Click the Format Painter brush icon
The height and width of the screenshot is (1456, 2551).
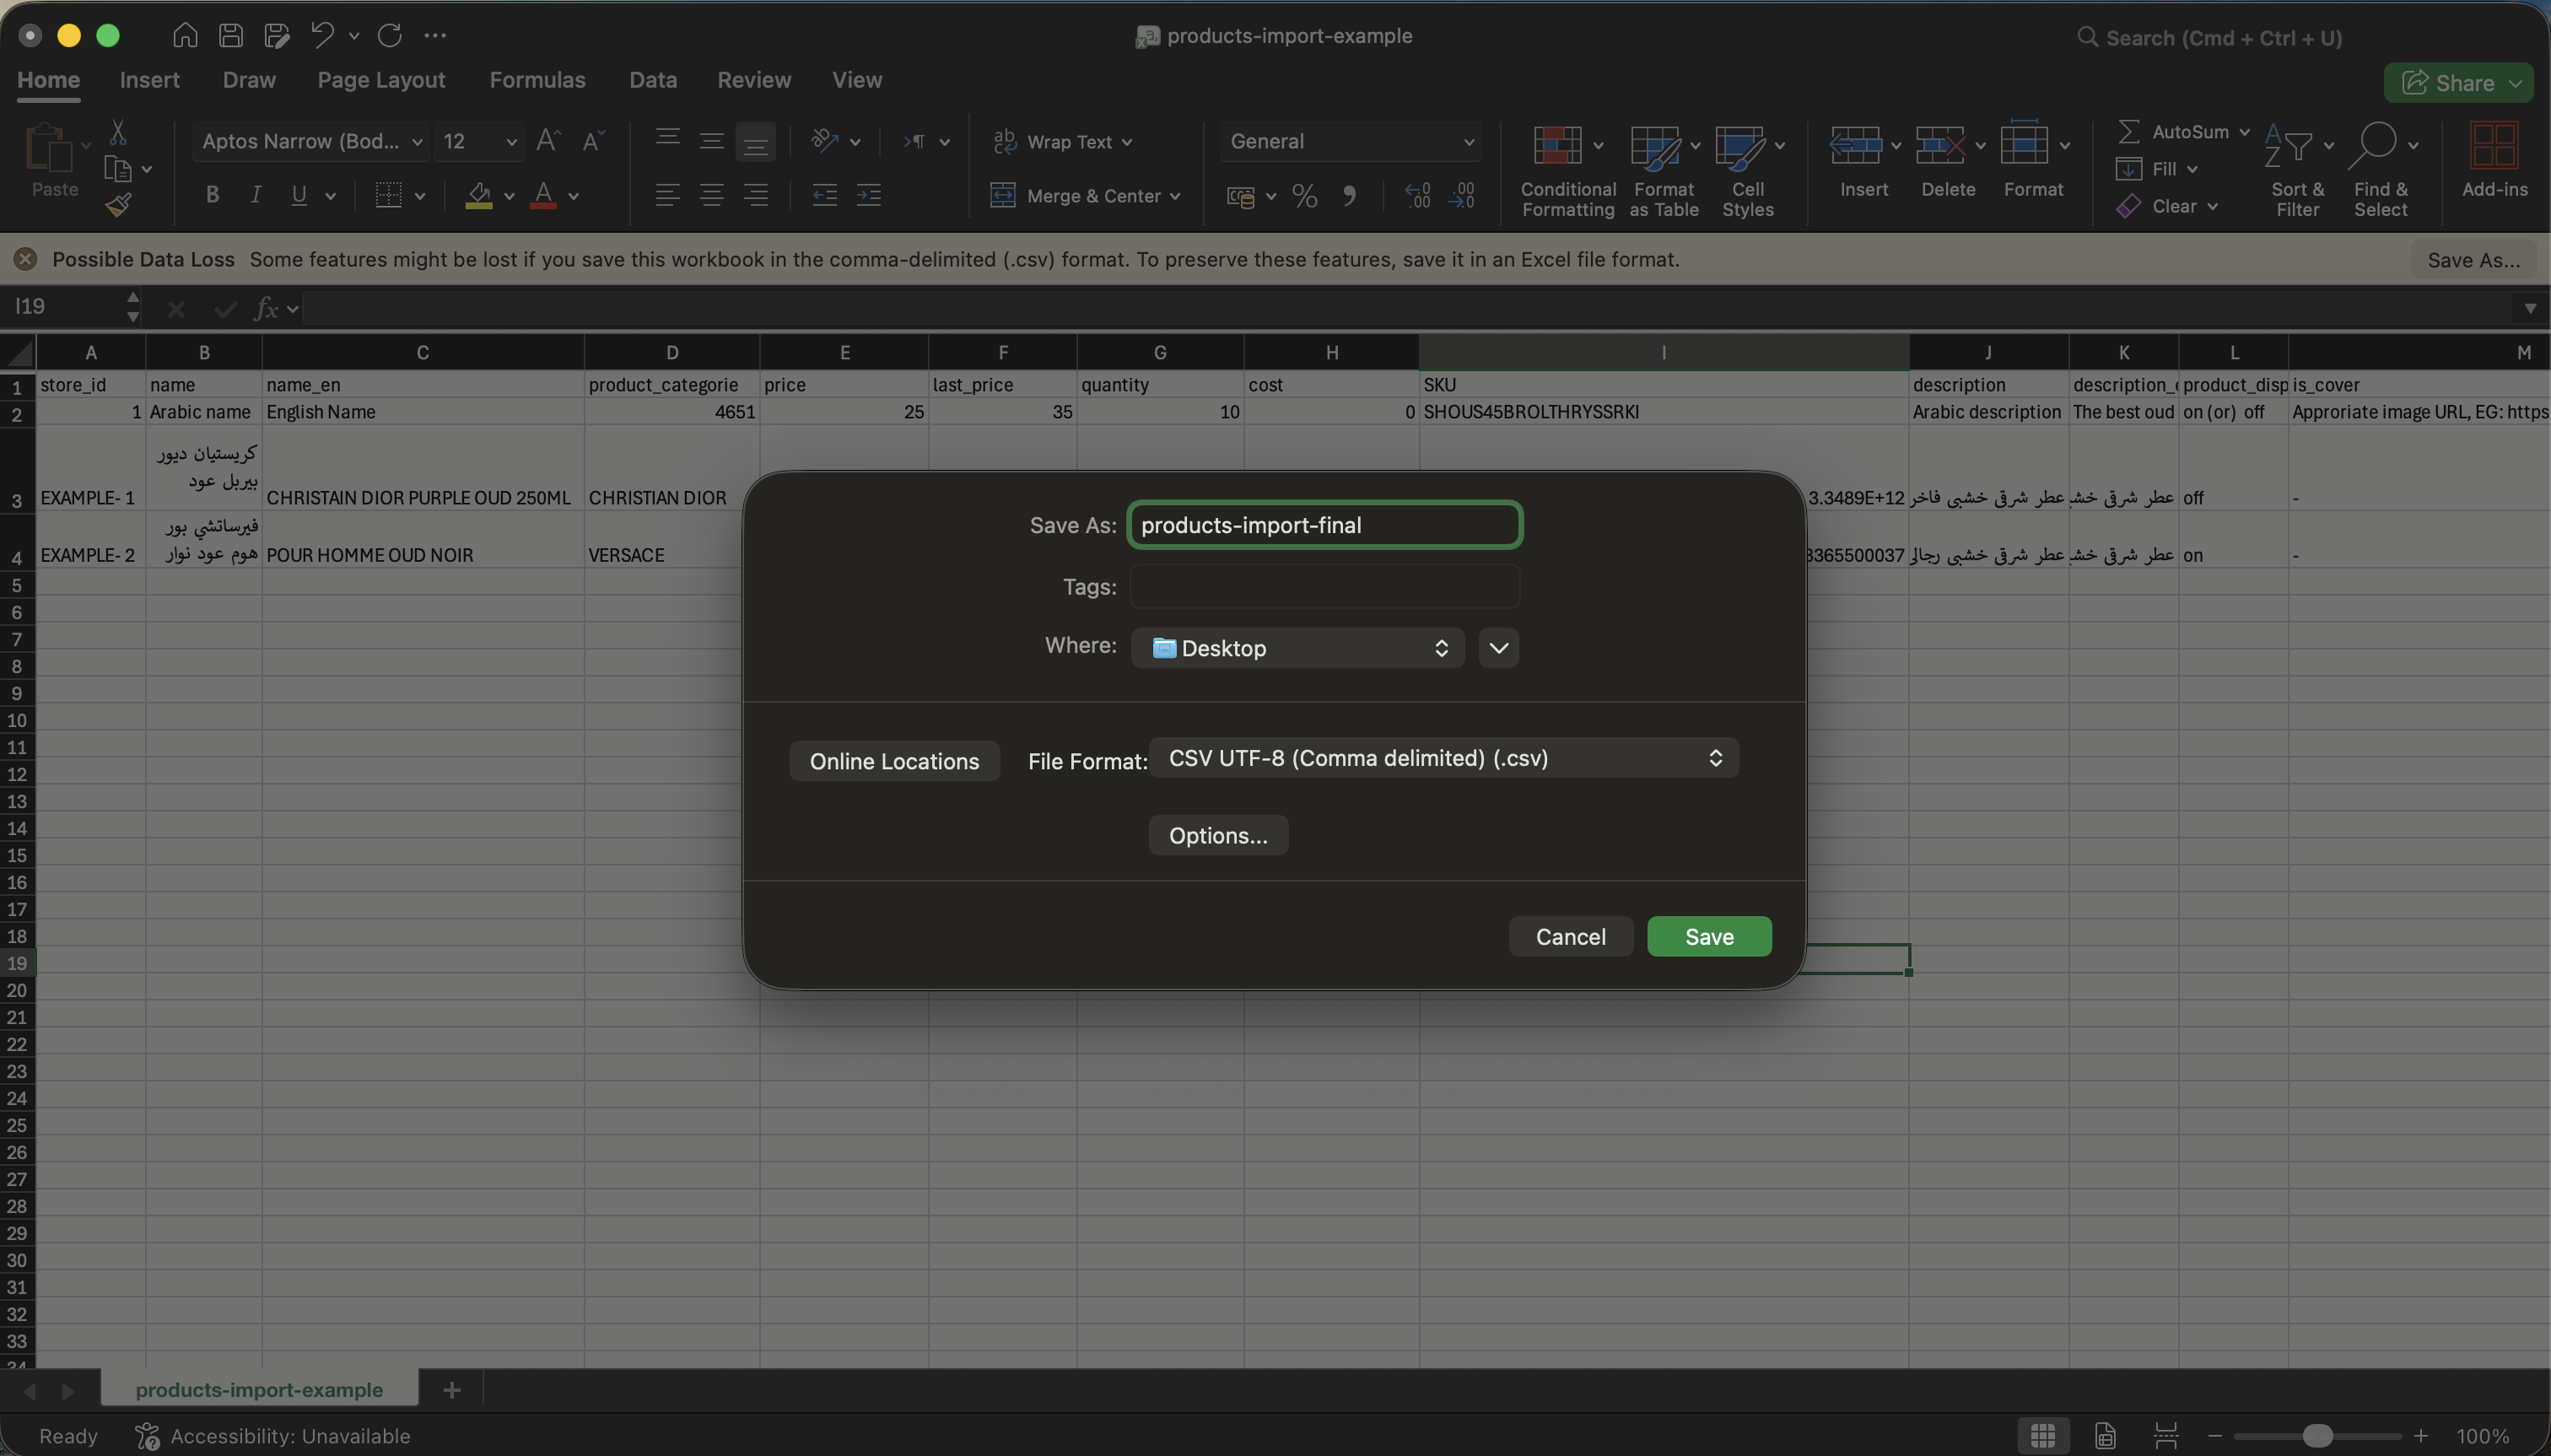[x=118, y=205]
